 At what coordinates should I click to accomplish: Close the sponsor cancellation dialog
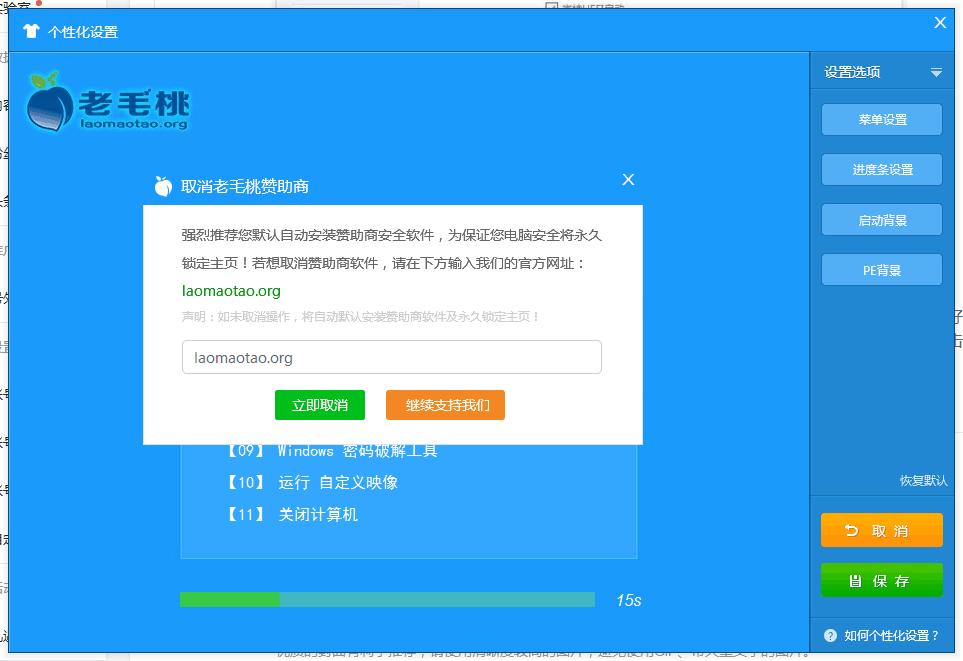coord(628,180)
